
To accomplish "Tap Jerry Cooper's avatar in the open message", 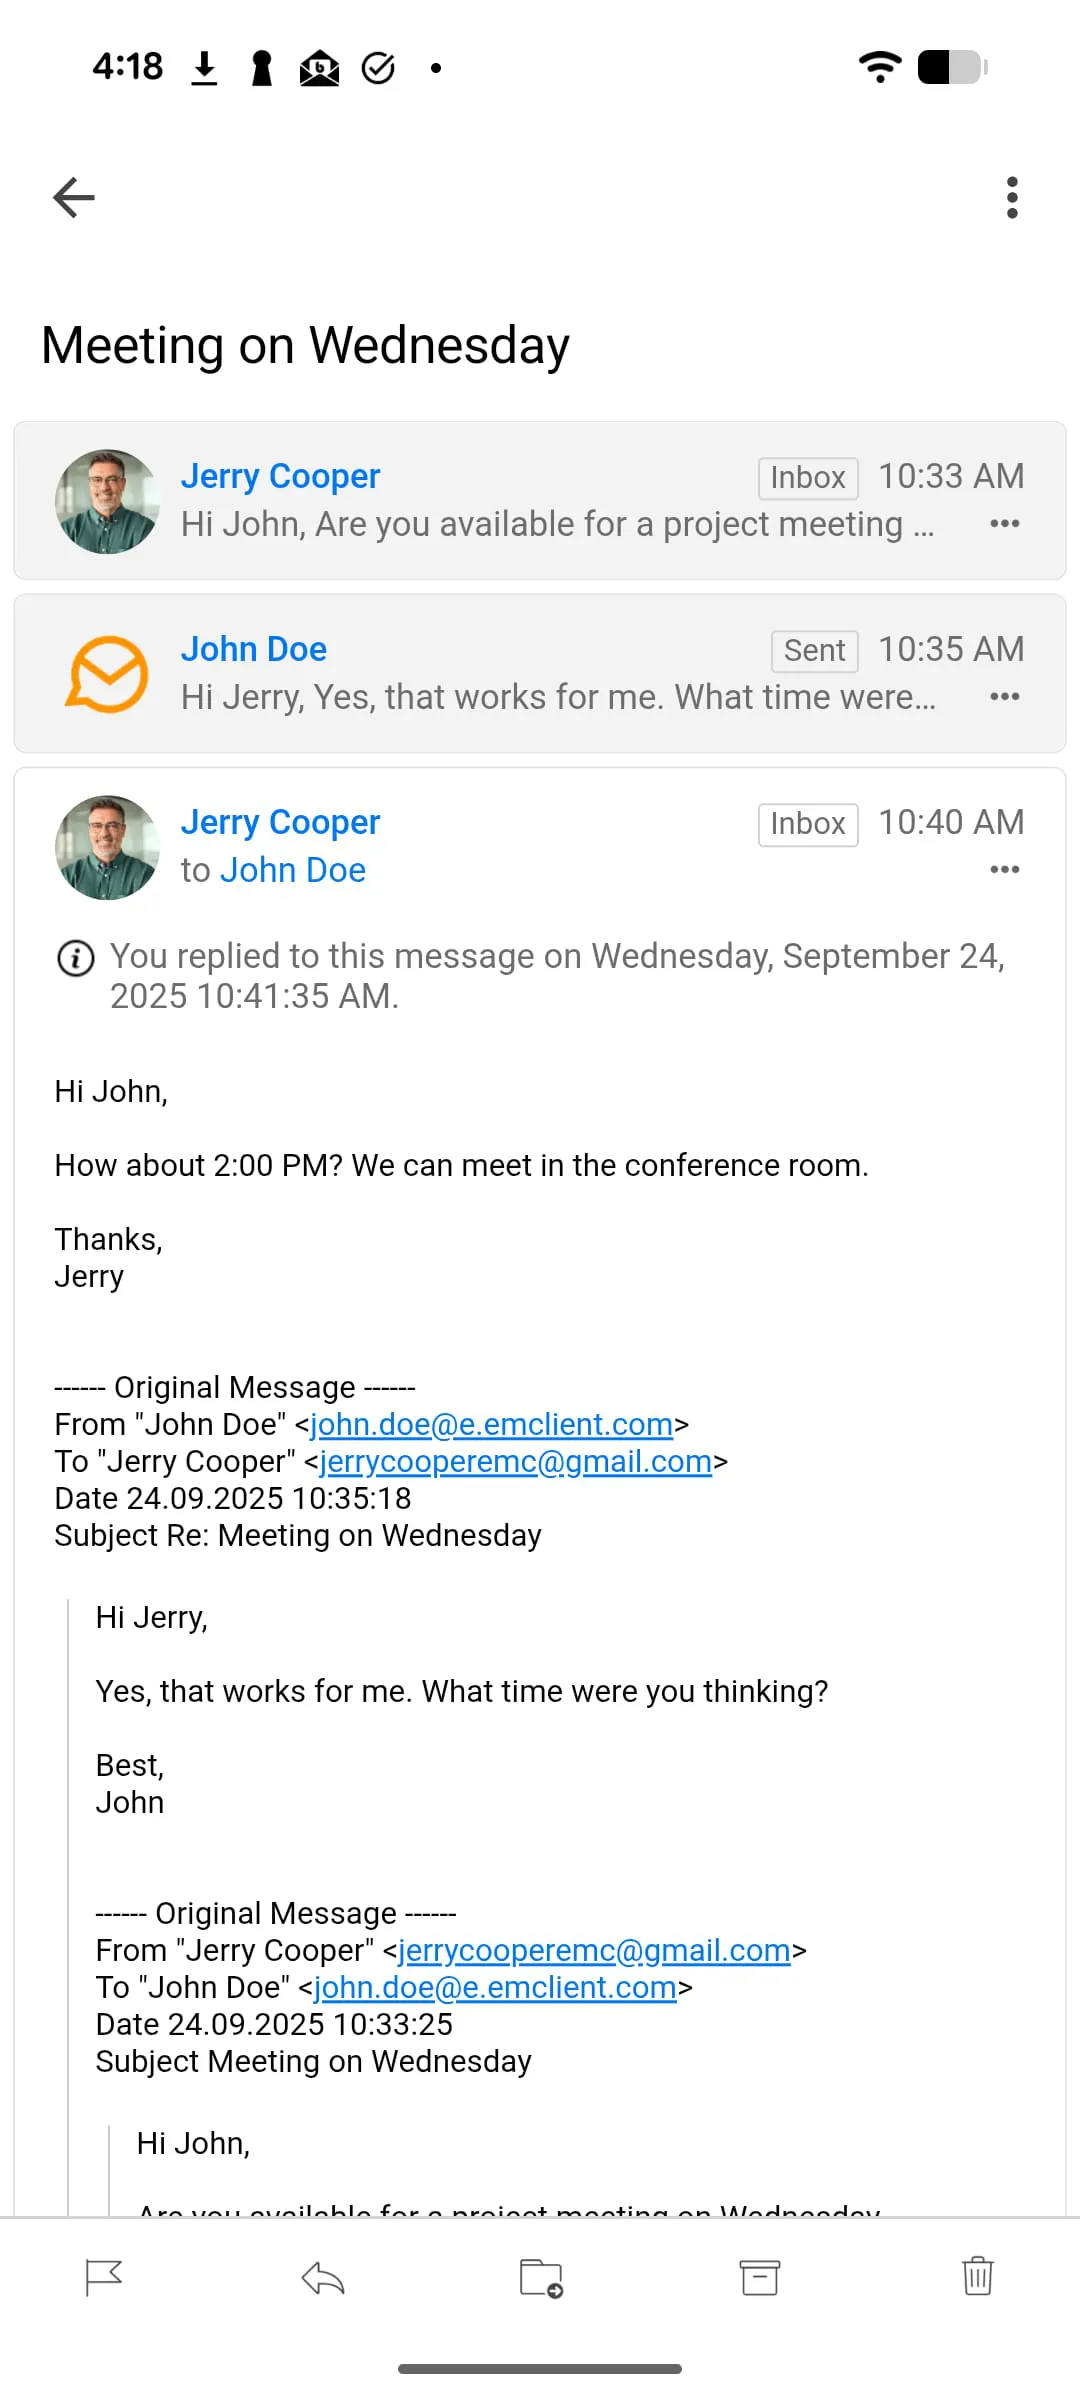I will click(107, 847).
